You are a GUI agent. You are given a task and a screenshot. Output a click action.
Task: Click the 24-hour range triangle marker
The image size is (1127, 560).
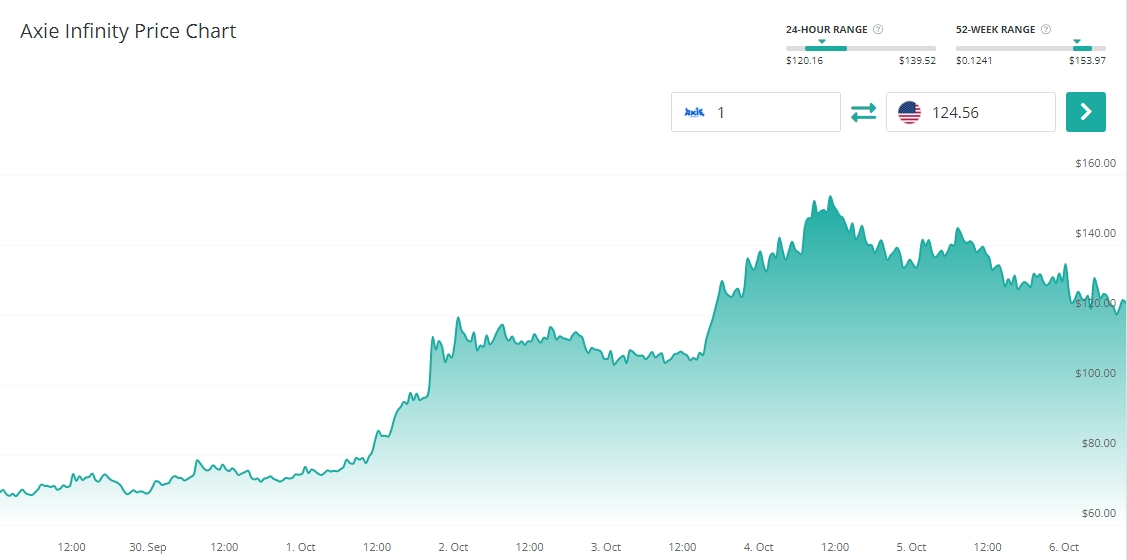tap(822, 42)
